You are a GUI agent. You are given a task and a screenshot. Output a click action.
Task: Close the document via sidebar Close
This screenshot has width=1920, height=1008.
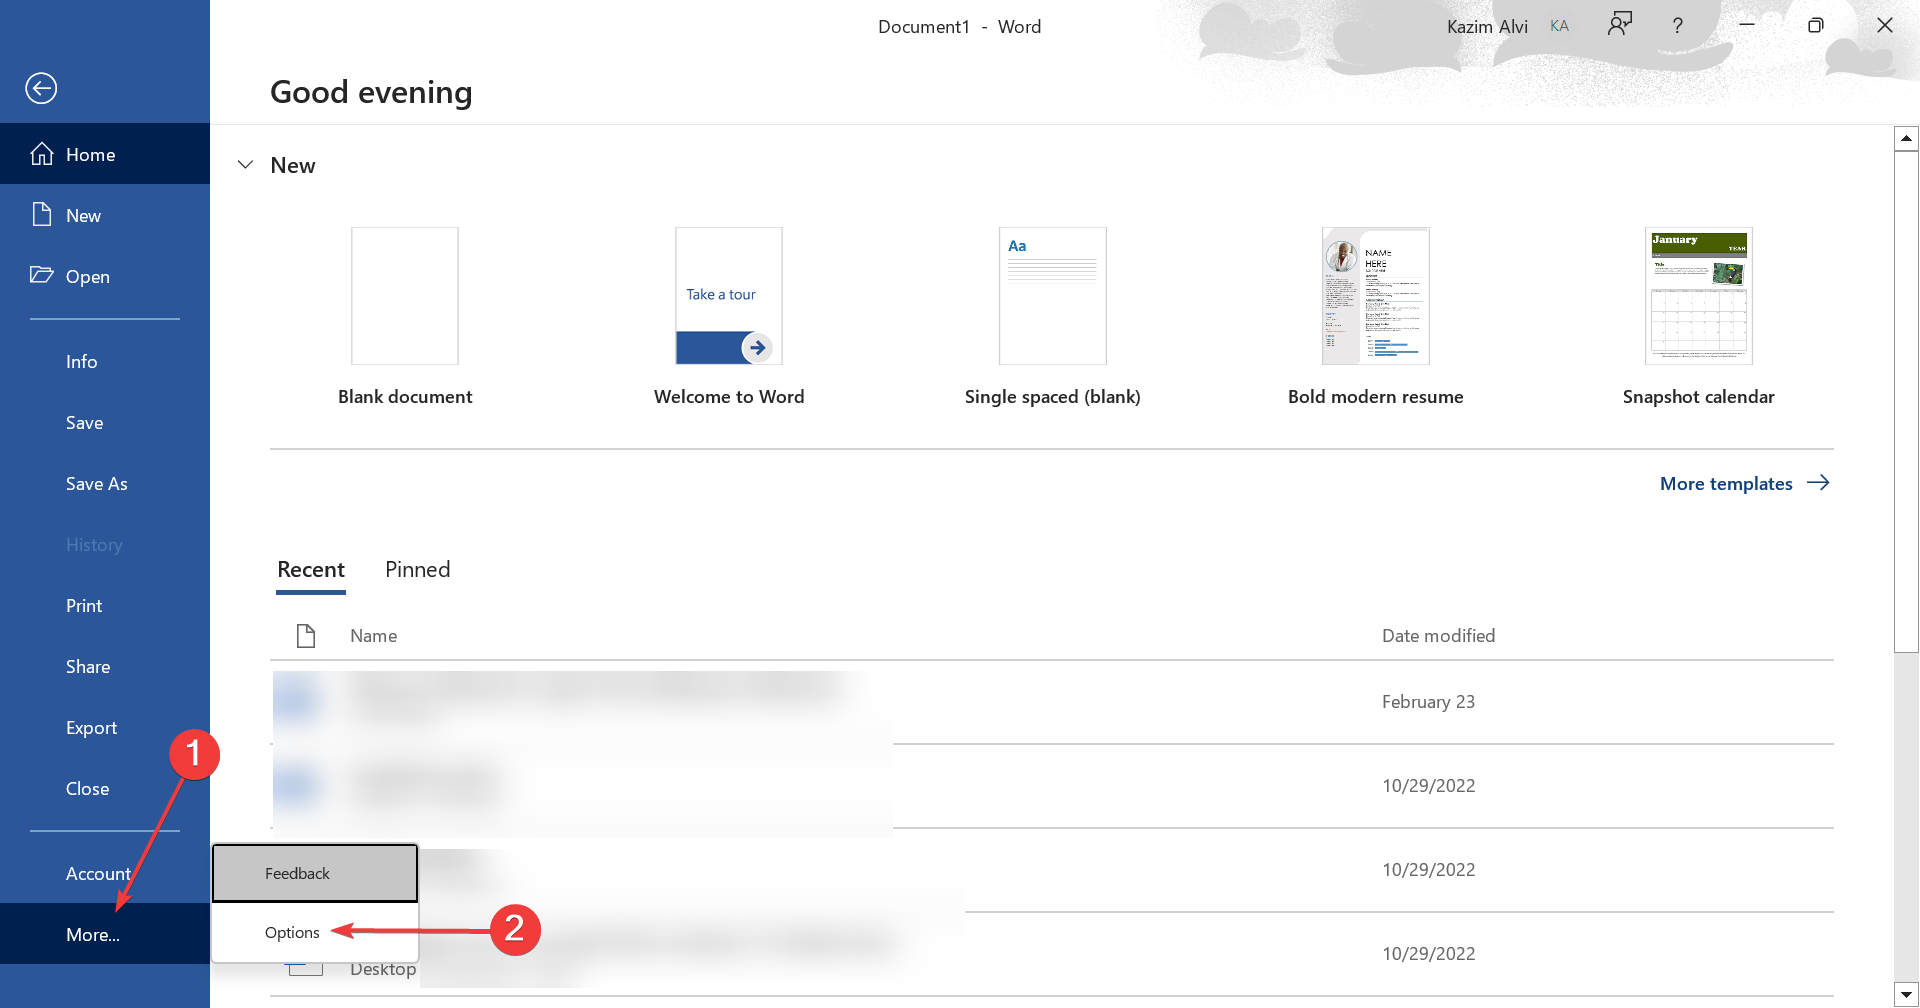pyautogui.click(x=105, y=788)
